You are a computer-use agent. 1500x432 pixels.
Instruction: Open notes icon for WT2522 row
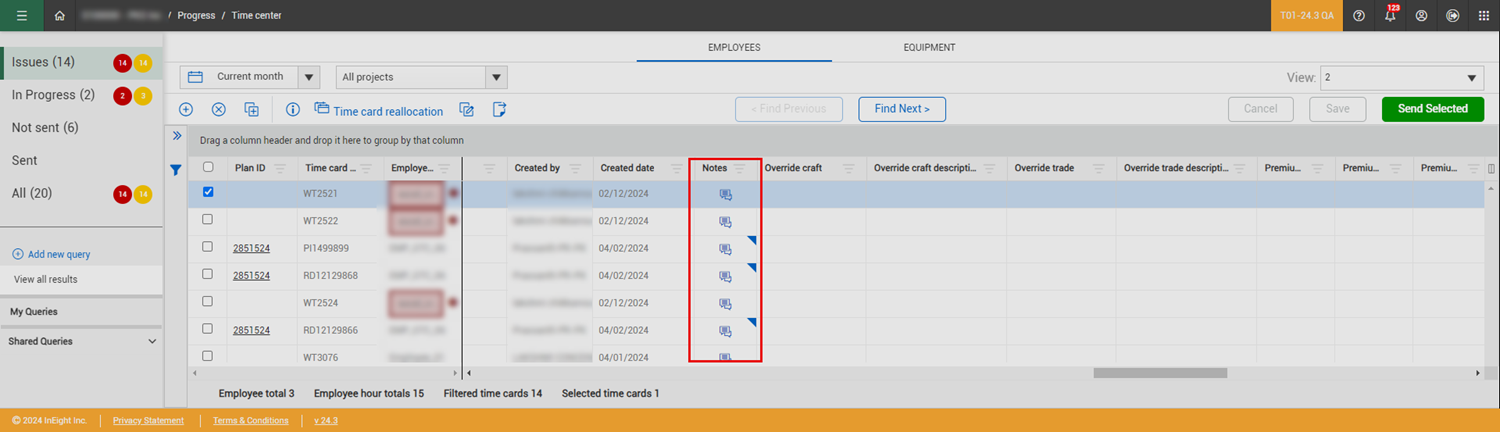click(x=726, y=223)
